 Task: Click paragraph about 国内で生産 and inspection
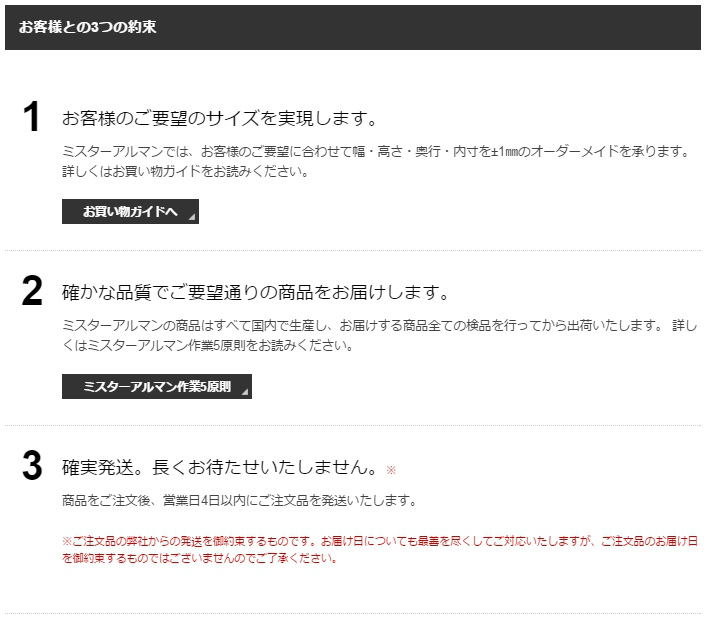coord(380,336)
